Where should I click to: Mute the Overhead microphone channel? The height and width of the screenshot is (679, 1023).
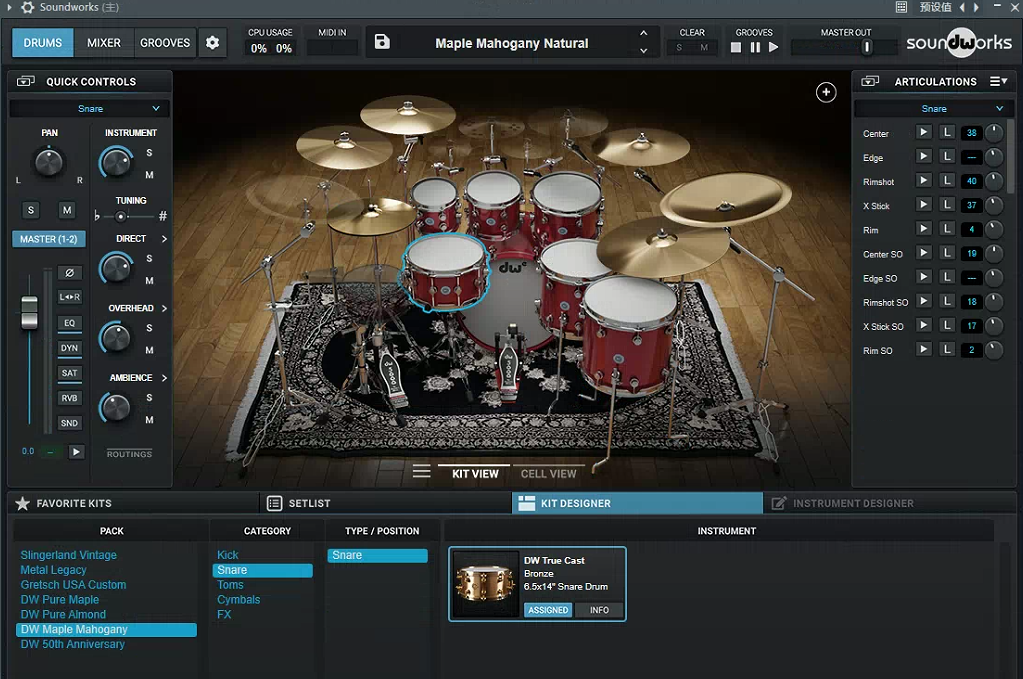pos(149,350)
